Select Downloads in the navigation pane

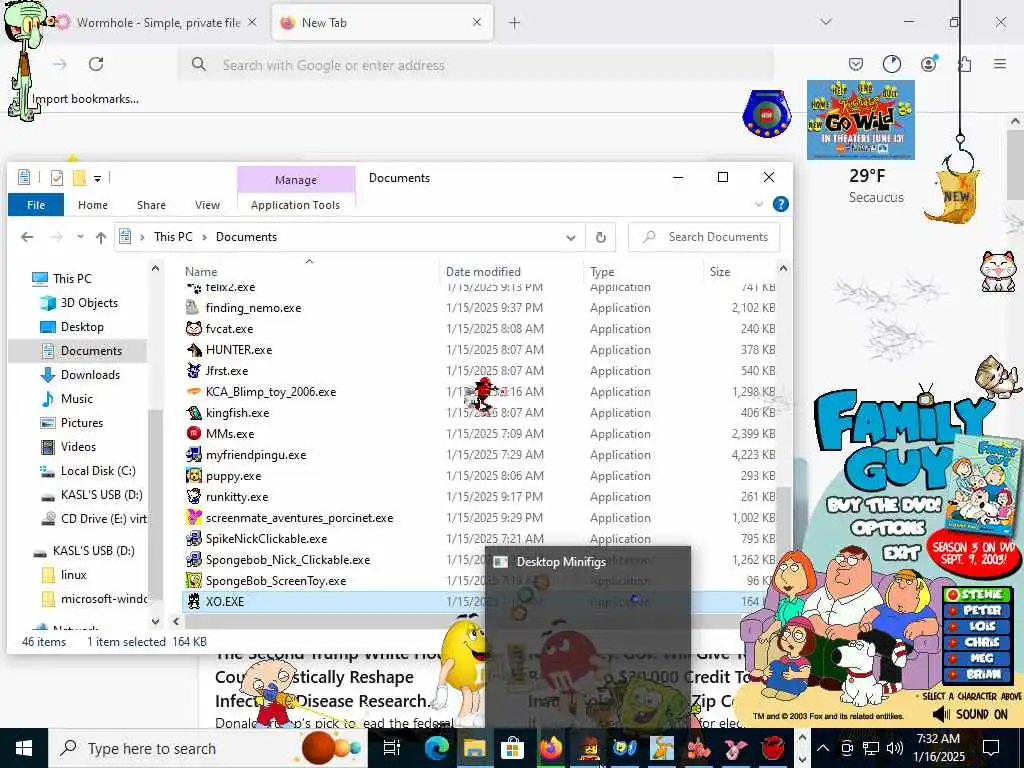(90, 375)
